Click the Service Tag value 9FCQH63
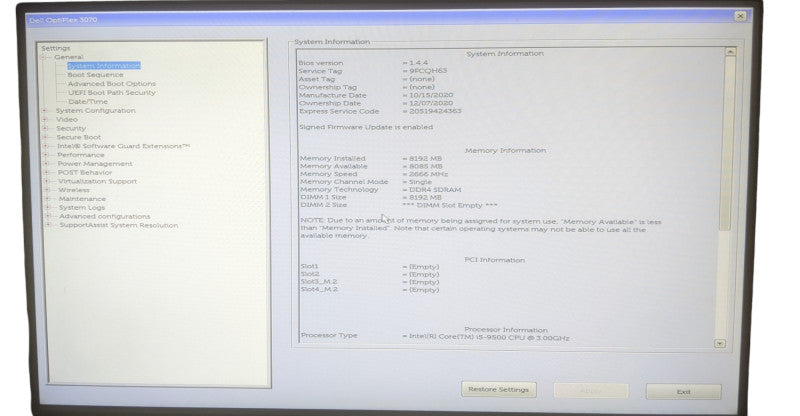The image size is (800, 416). tap(428, 71)
